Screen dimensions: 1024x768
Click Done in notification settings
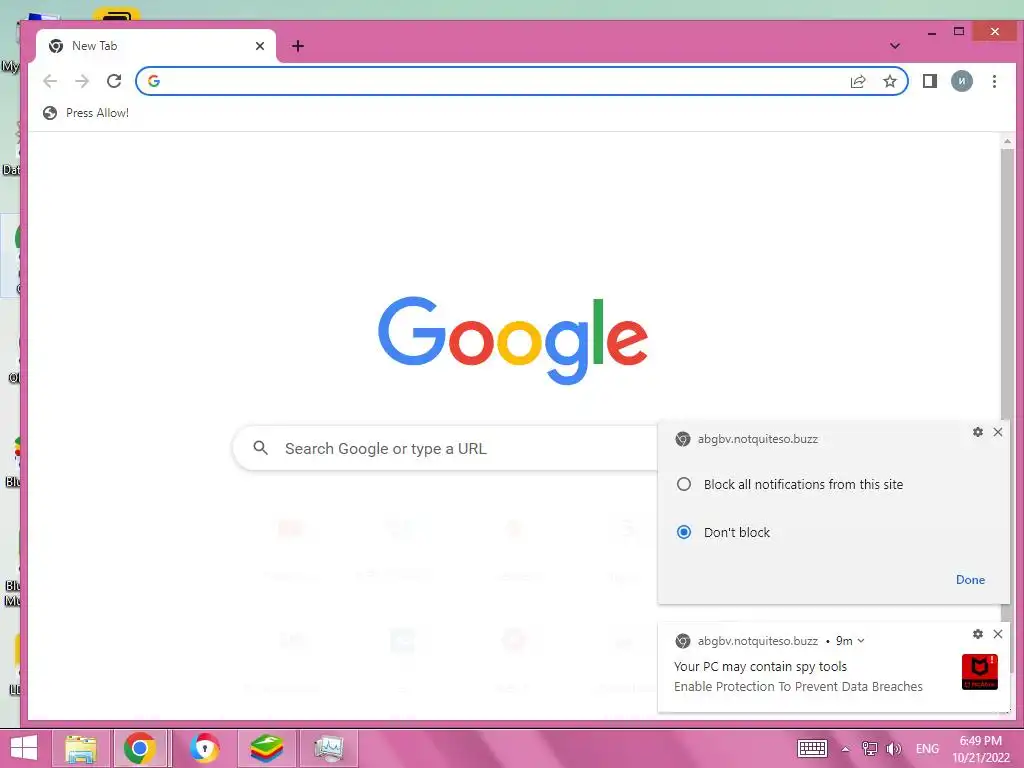click(970, 580)
